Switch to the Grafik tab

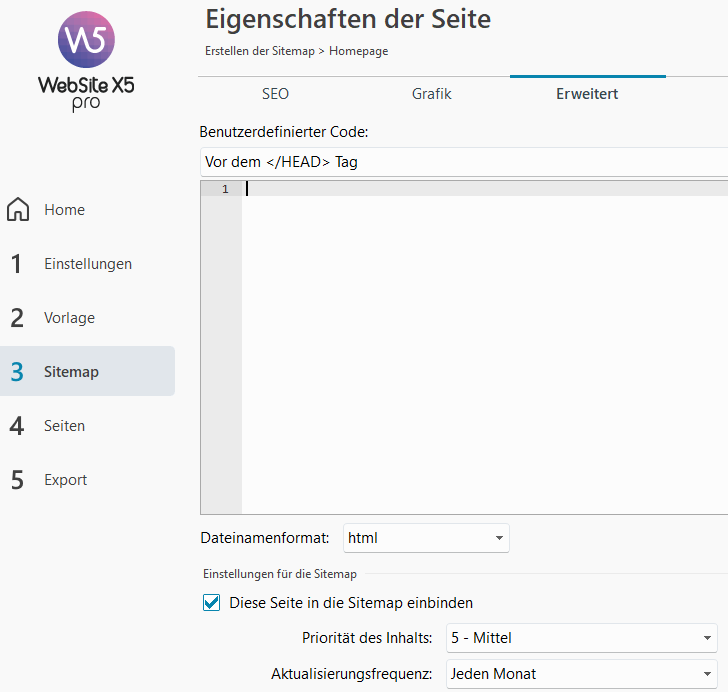tap(431, 94)
